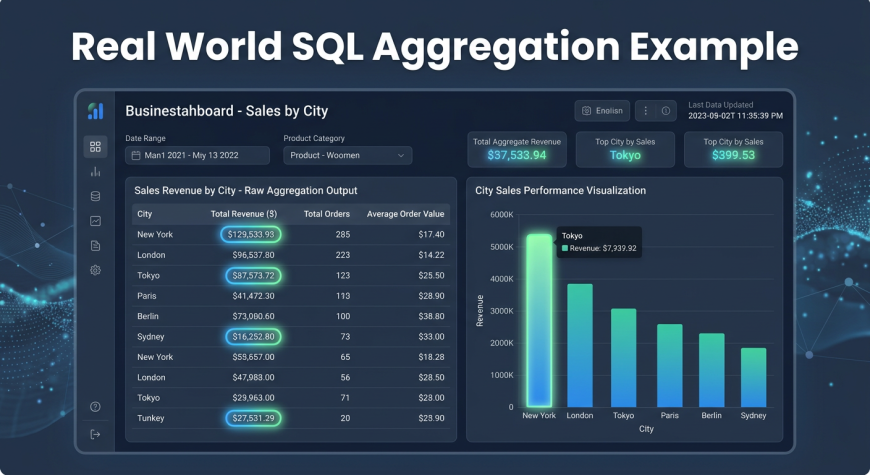This screenshot has height=475, width=870.
Task: Expand the Product Category dropdown
Action: (x=347, y=155)
